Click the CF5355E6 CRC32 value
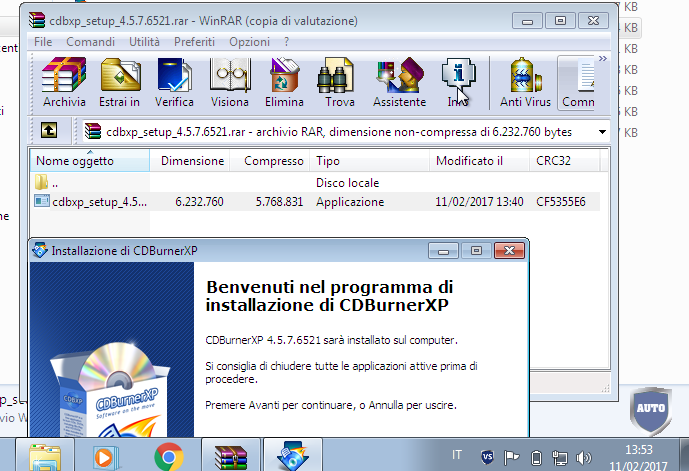The image size is (689, 471). coord(561,202)
